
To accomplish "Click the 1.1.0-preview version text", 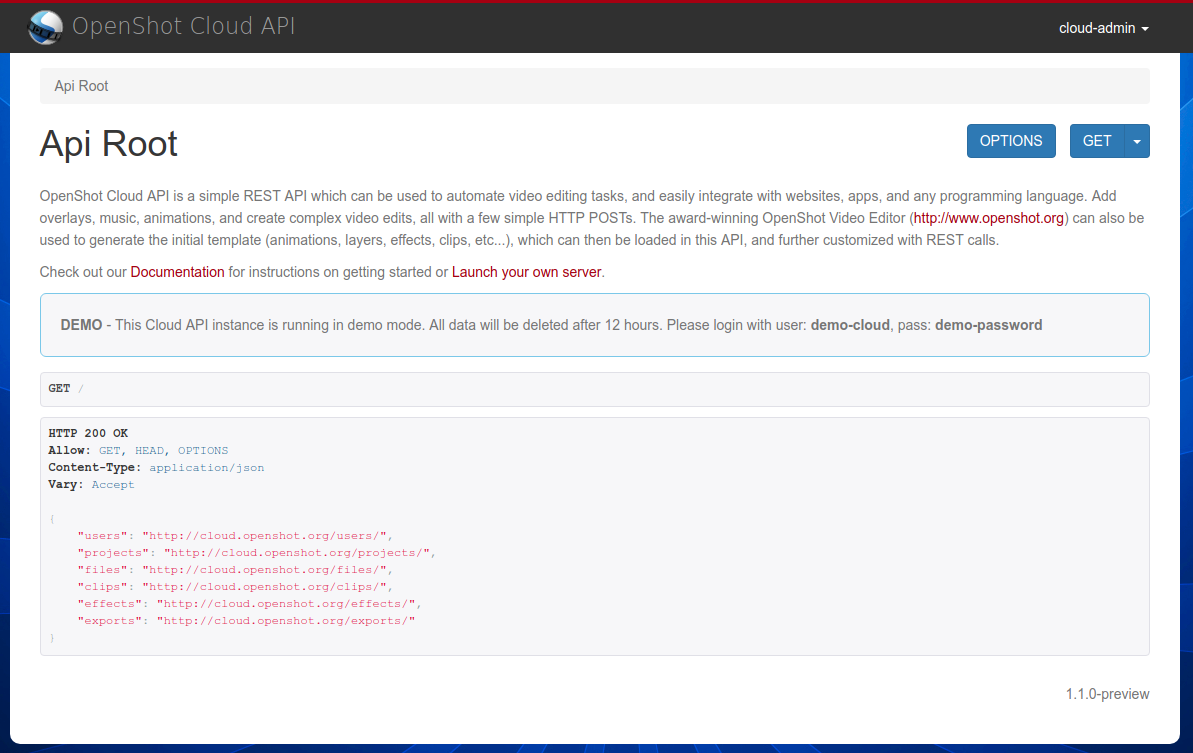I will (x=1107, y=694).
